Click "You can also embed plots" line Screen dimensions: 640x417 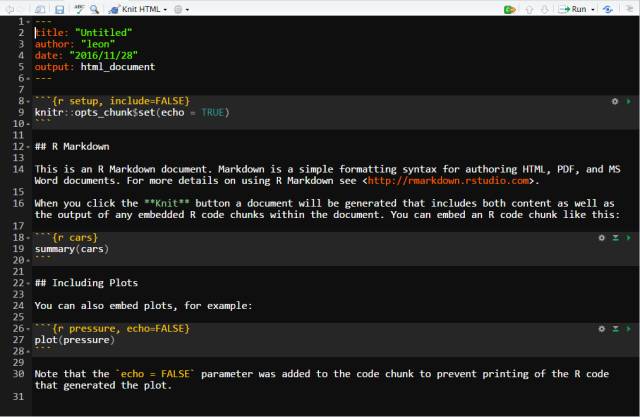click(144, 306)
